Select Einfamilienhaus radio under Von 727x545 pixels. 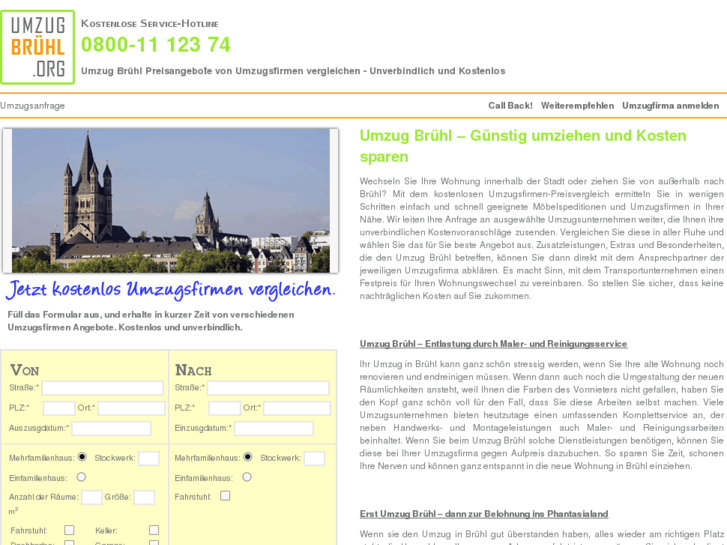[81, 477]
